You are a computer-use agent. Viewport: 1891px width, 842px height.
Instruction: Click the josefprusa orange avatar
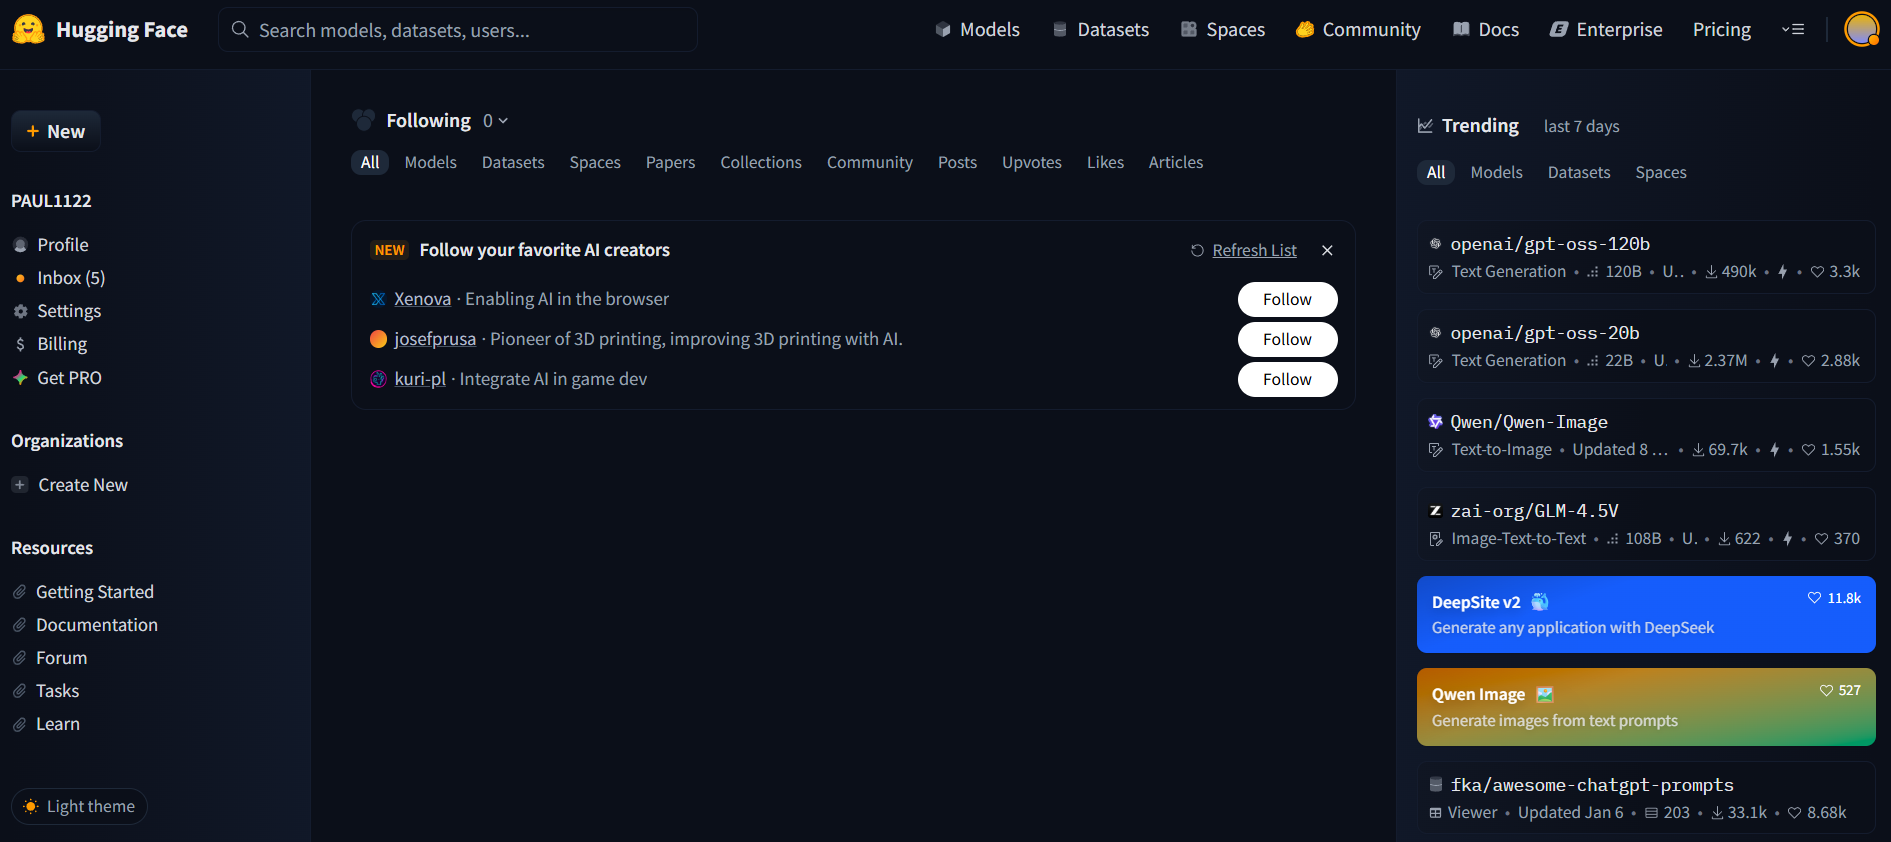click(378, 339)
